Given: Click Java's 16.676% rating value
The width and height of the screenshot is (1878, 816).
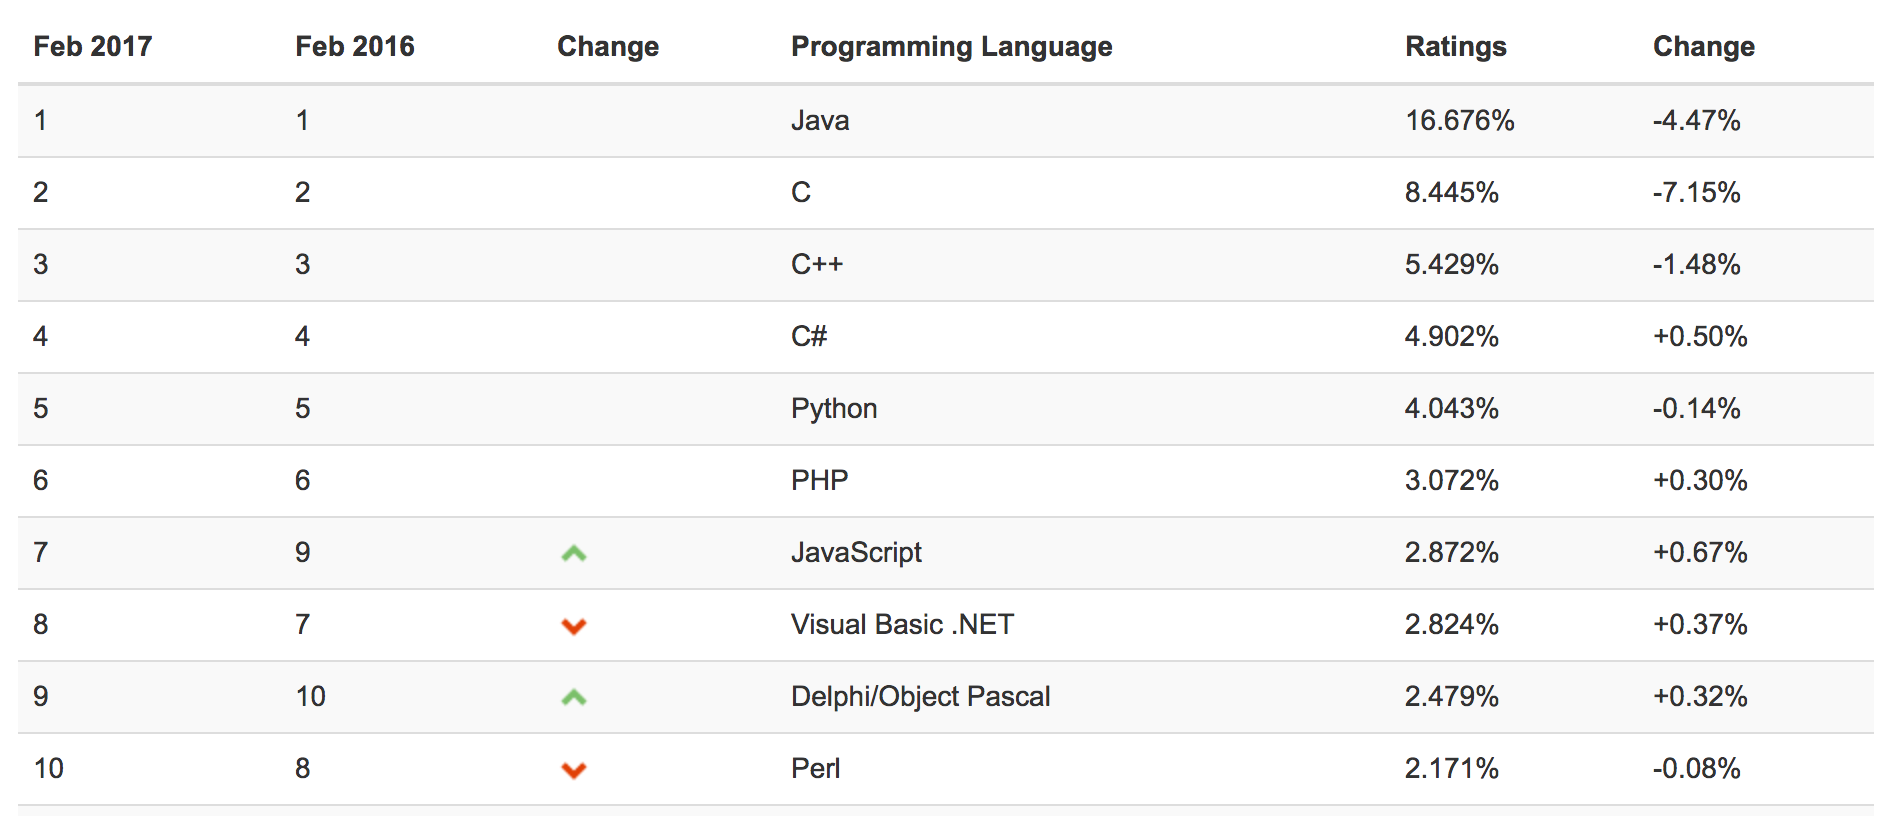Looking at the screenshot, I should tap(1459, 120).
